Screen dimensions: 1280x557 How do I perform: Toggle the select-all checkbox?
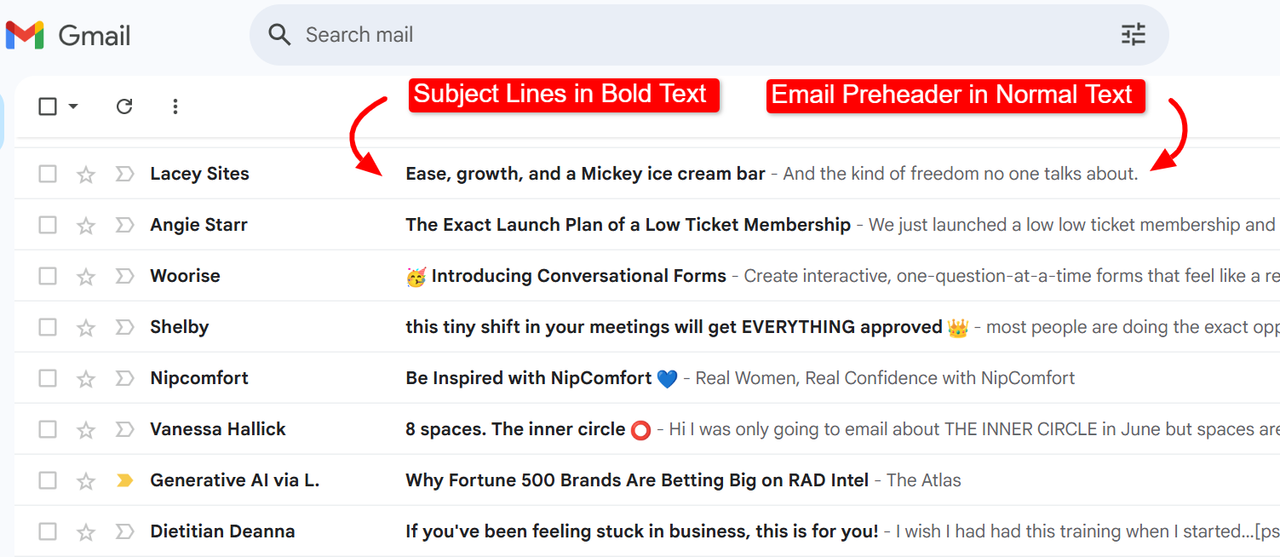pos(47,106)
